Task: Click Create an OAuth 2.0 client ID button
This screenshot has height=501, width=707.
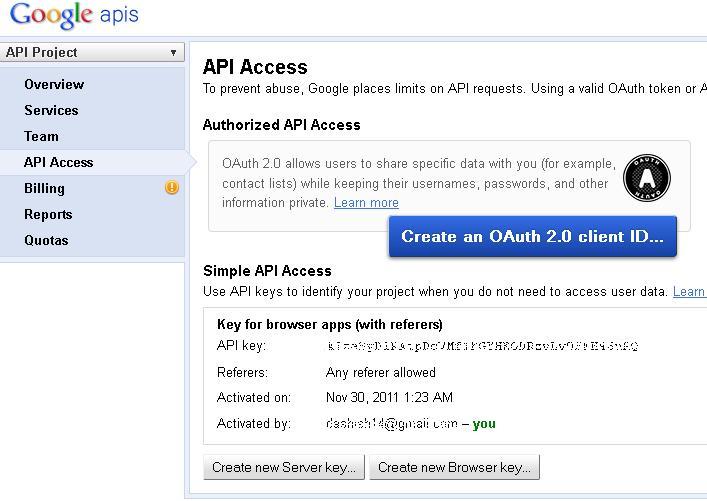Action: pyautogui.click(x=533, y=236)
